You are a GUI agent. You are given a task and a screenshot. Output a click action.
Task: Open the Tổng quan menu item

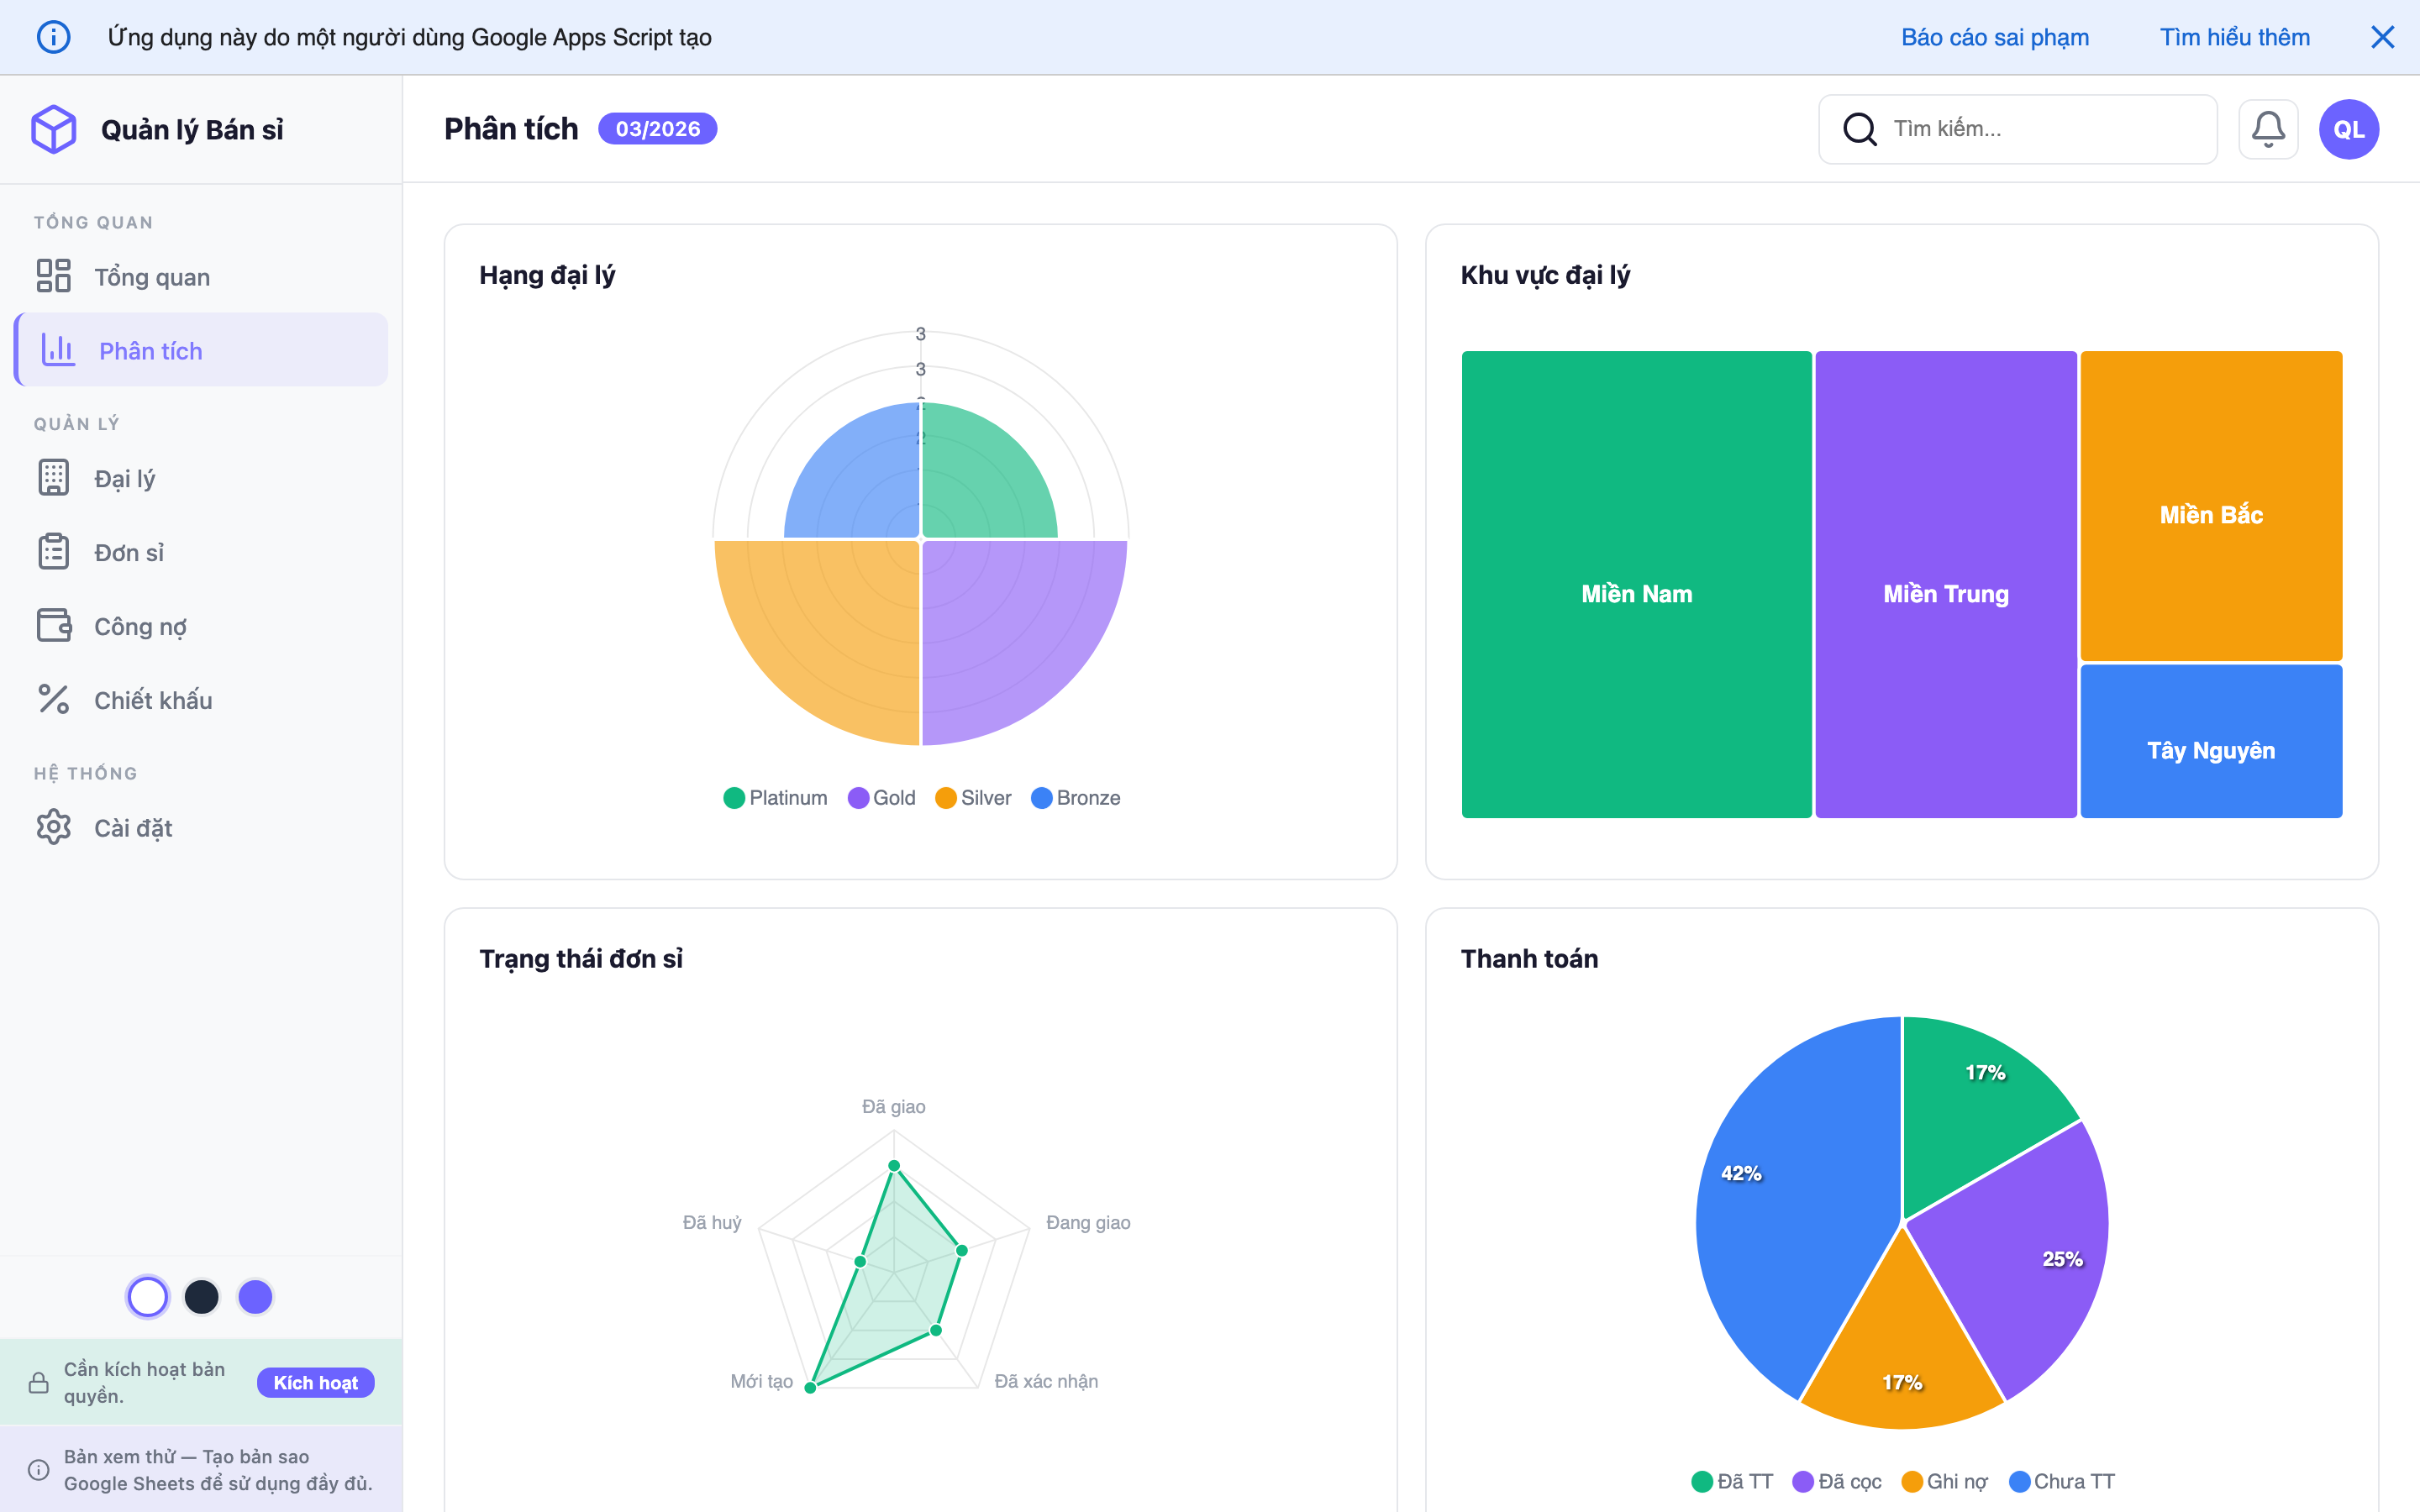pos(152,277)
